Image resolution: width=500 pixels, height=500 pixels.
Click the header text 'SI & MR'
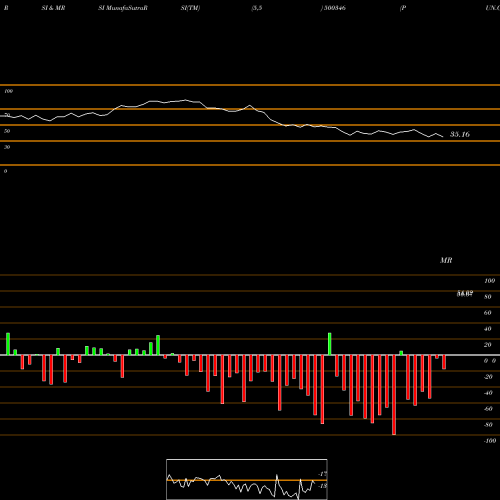click(53, 8)
